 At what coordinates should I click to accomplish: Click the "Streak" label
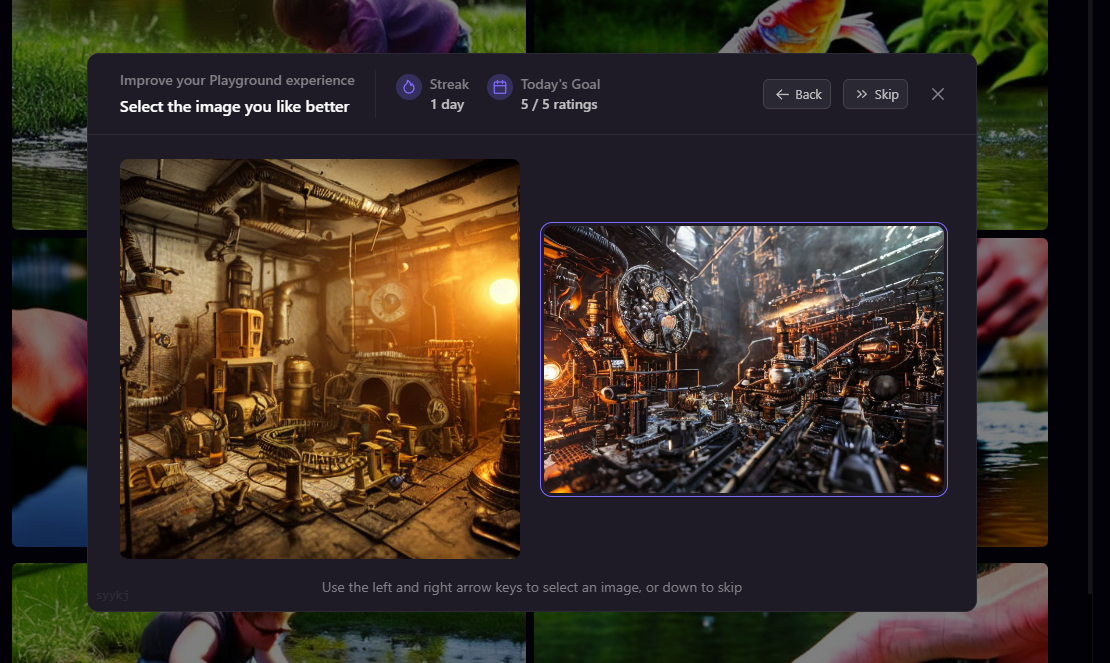449,84
